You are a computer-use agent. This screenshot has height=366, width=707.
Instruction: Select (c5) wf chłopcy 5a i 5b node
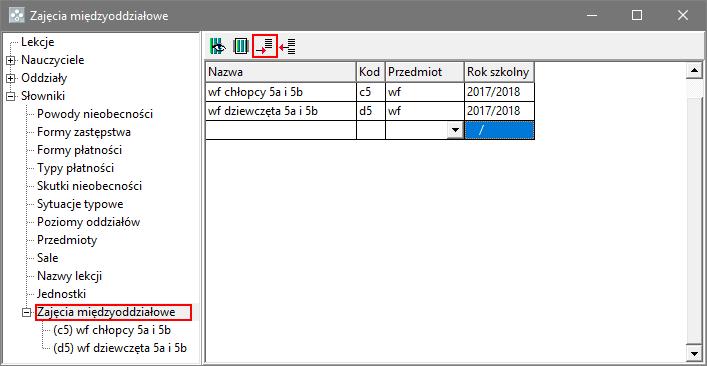point(112,330)
